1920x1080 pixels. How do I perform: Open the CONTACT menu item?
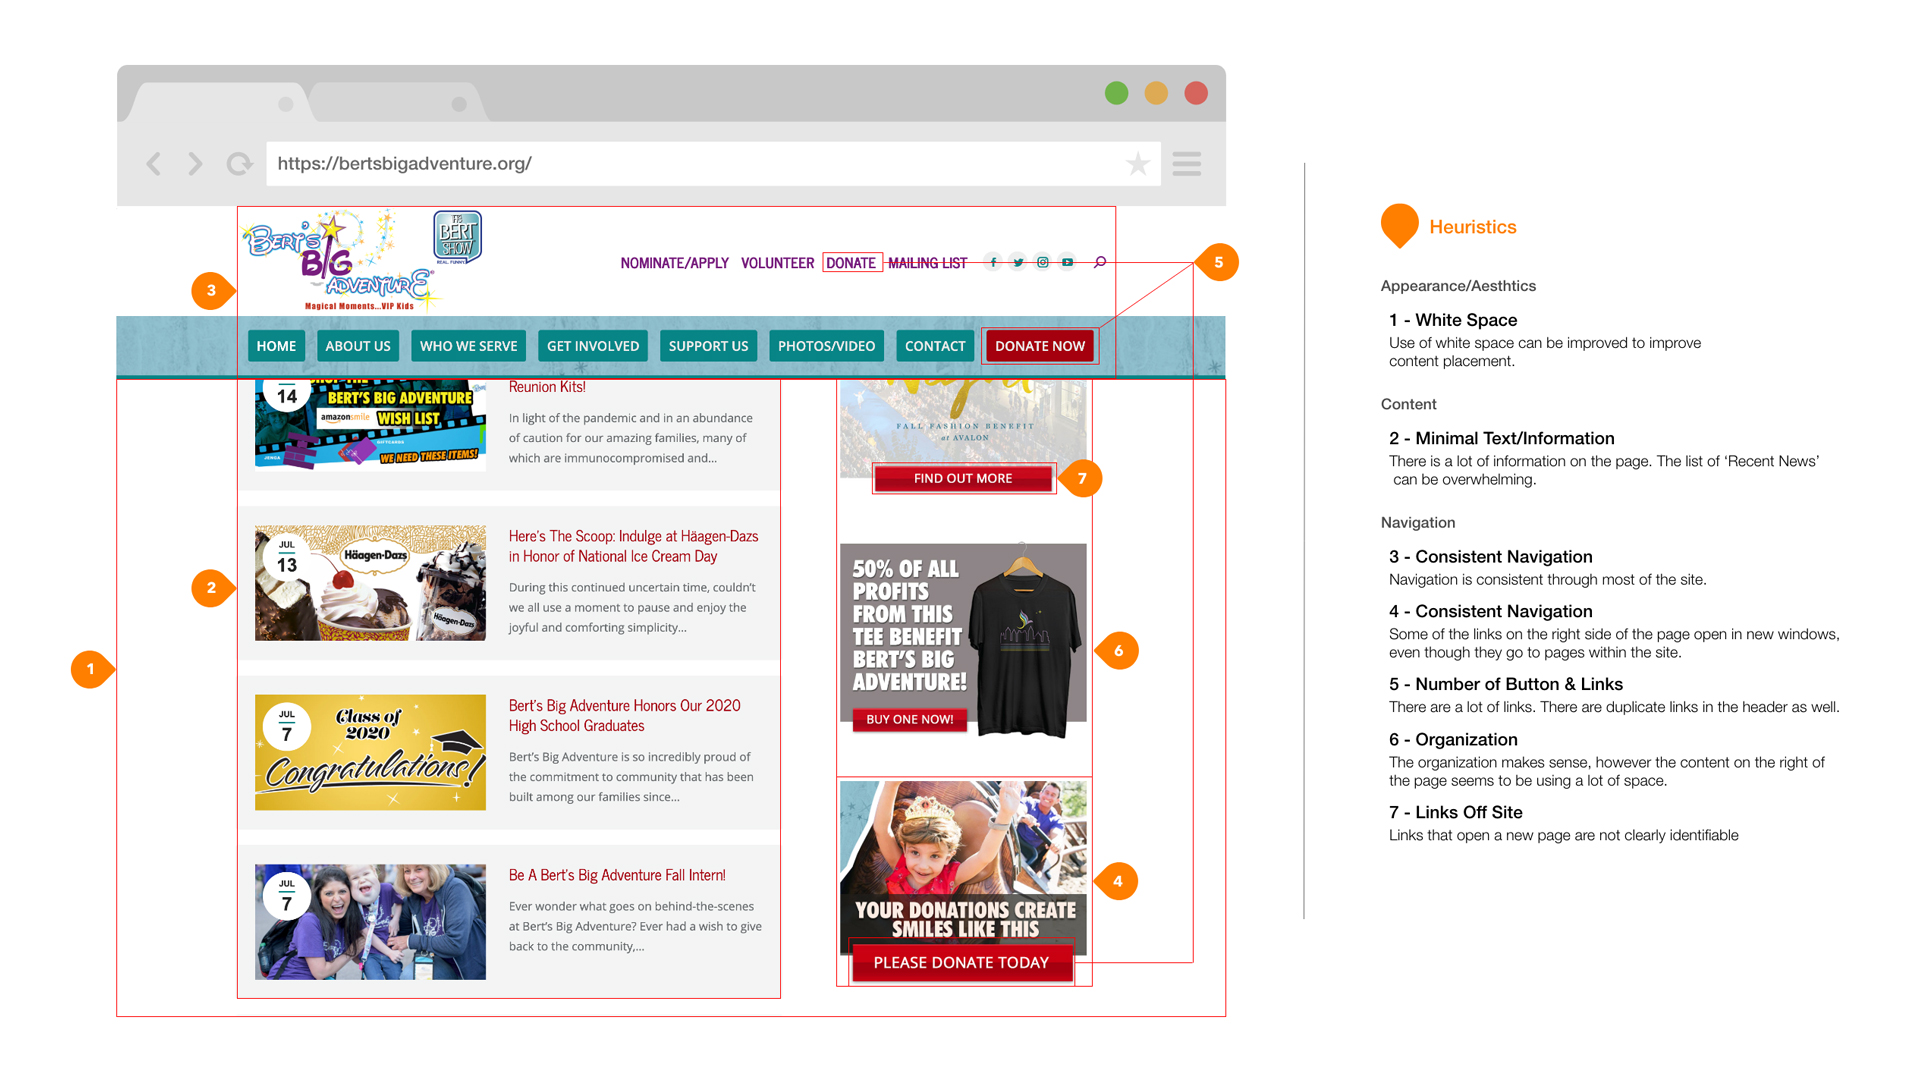point(935,346)
